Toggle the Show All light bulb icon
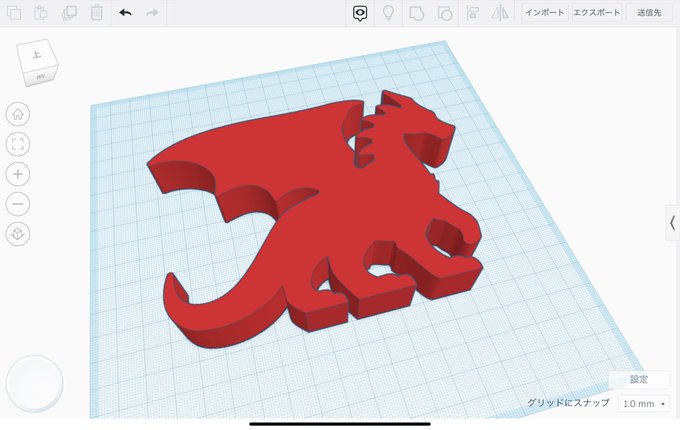Screen dimensions: 680x430 coord(388,13)
